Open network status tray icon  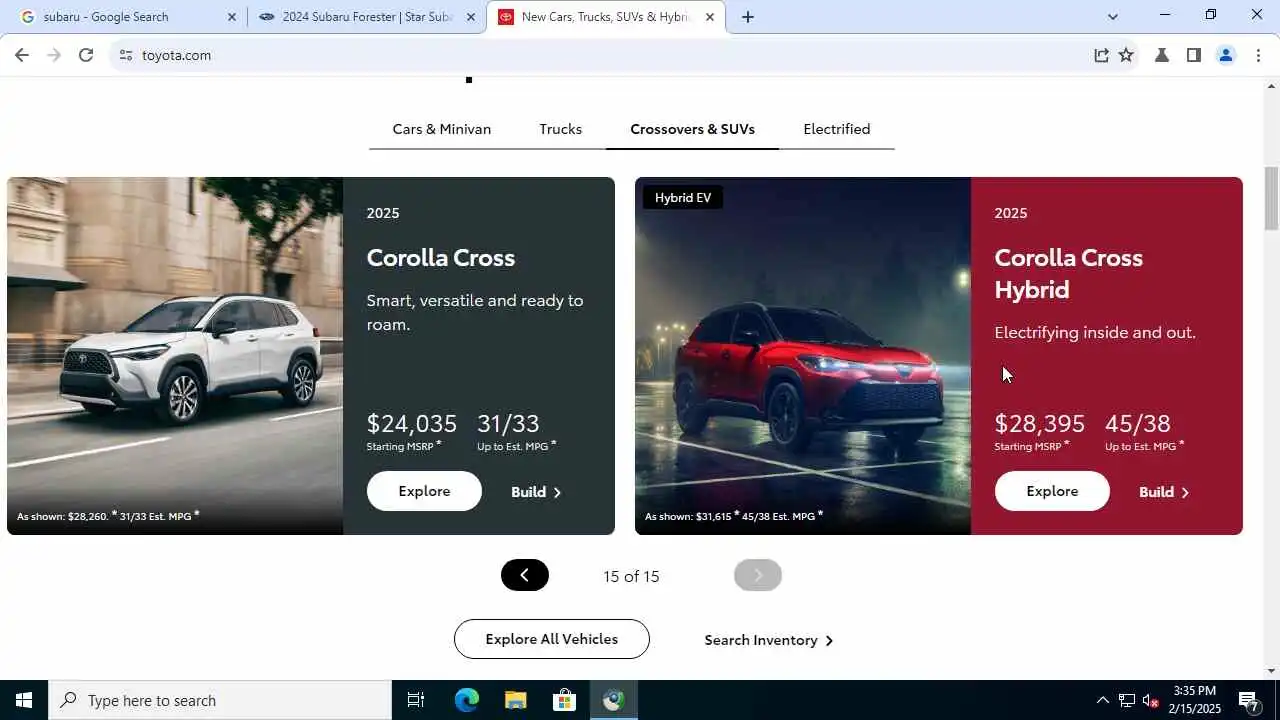pyautogui.click(x=1126, y=700)
